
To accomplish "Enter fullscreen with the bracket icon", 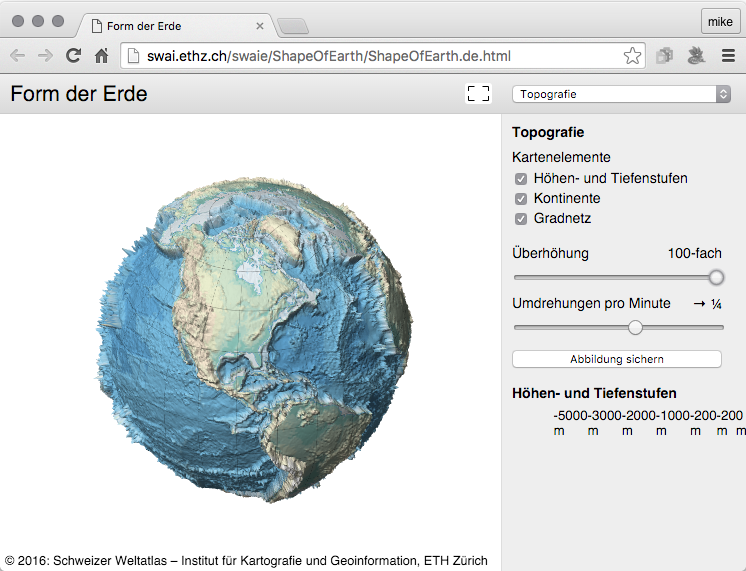I will 479,94.
